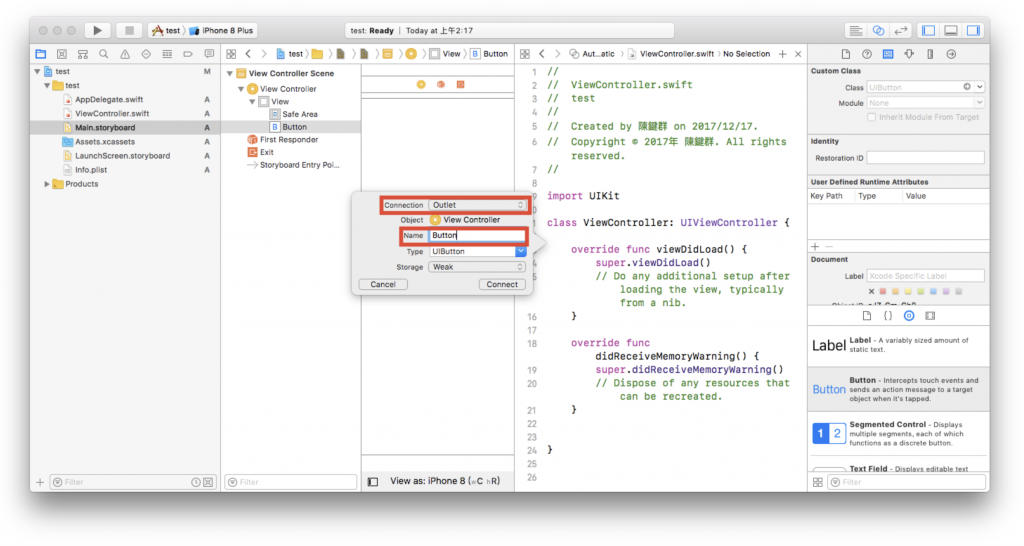This screenshot has width=1024, height=546.
Task: Open the Test navigator
Action: click(146, 54)
